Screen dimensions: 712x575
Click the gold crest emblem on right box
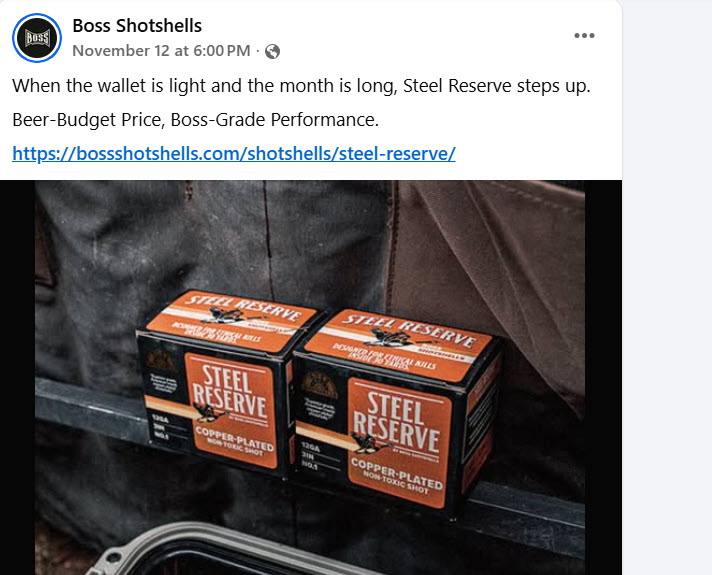(319, 385)
